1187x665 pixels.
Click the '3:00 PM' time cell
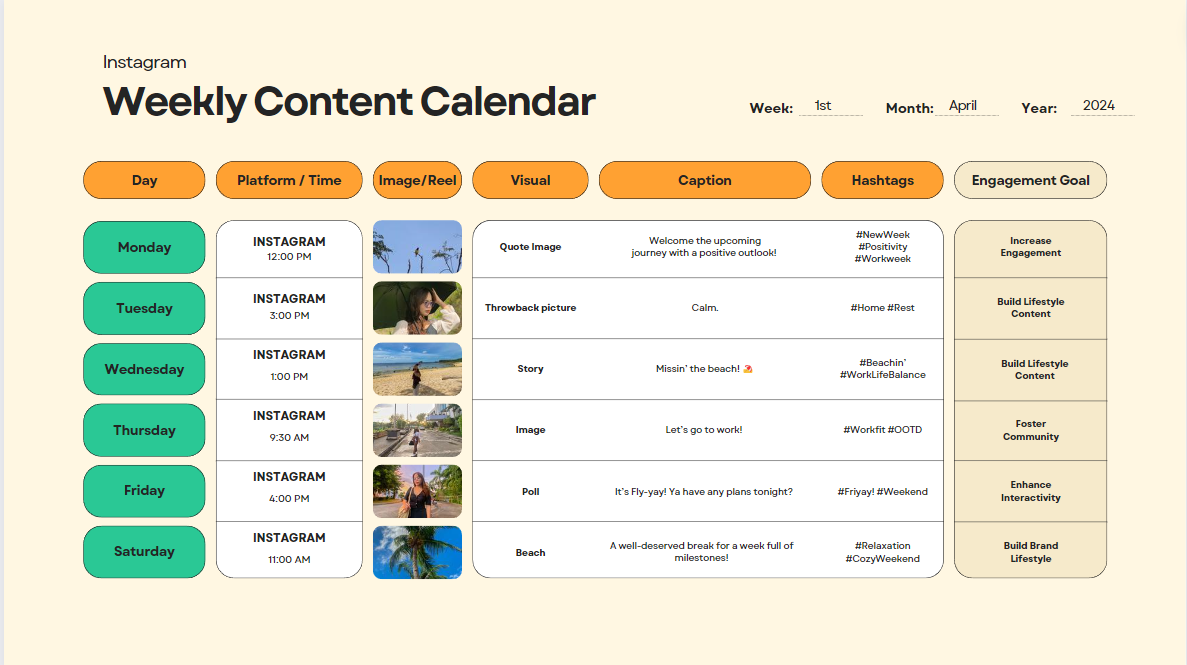289,315
